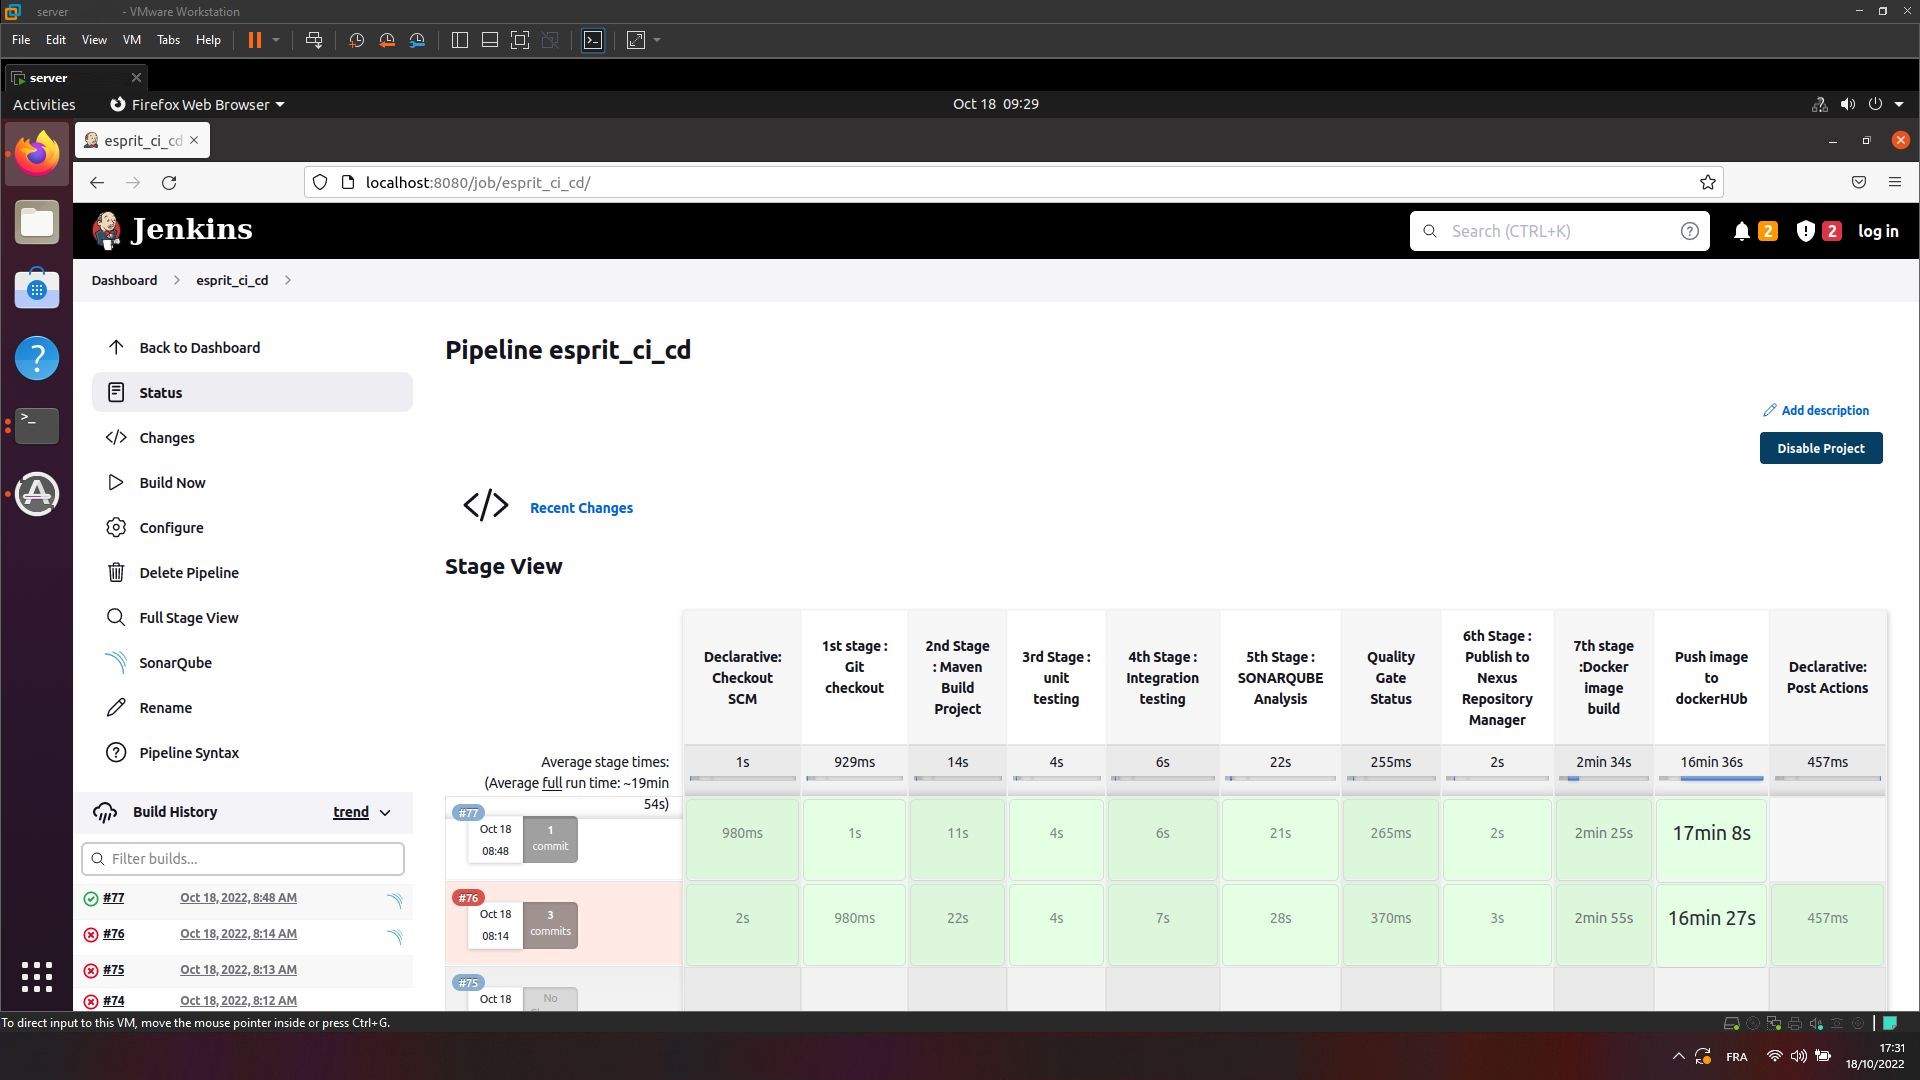
Task: Expand the Build History trend dropdown
Action: (385, 813)
